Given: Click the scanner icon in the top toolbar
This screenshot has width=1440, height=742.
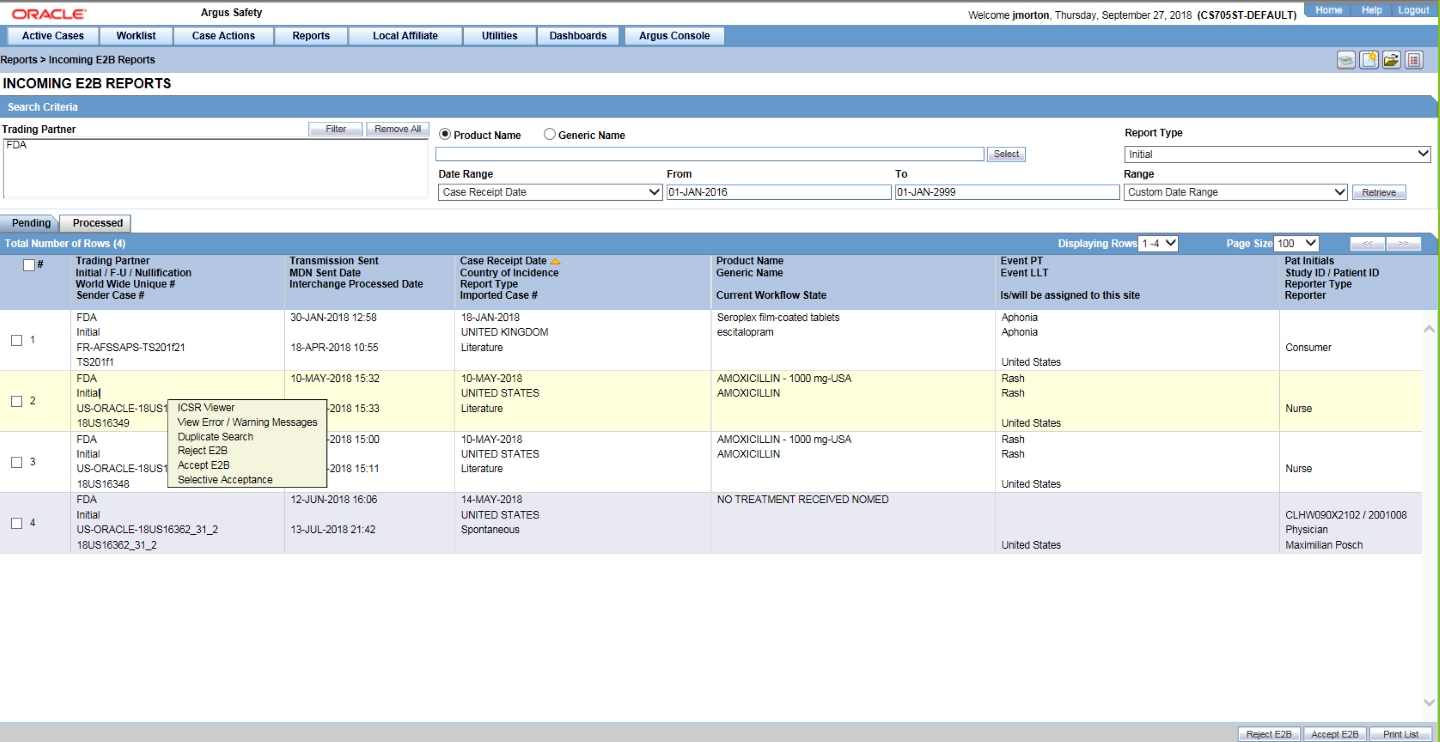Looking at the screenshot, I should pyautogui.click(x=1347, y=60).
